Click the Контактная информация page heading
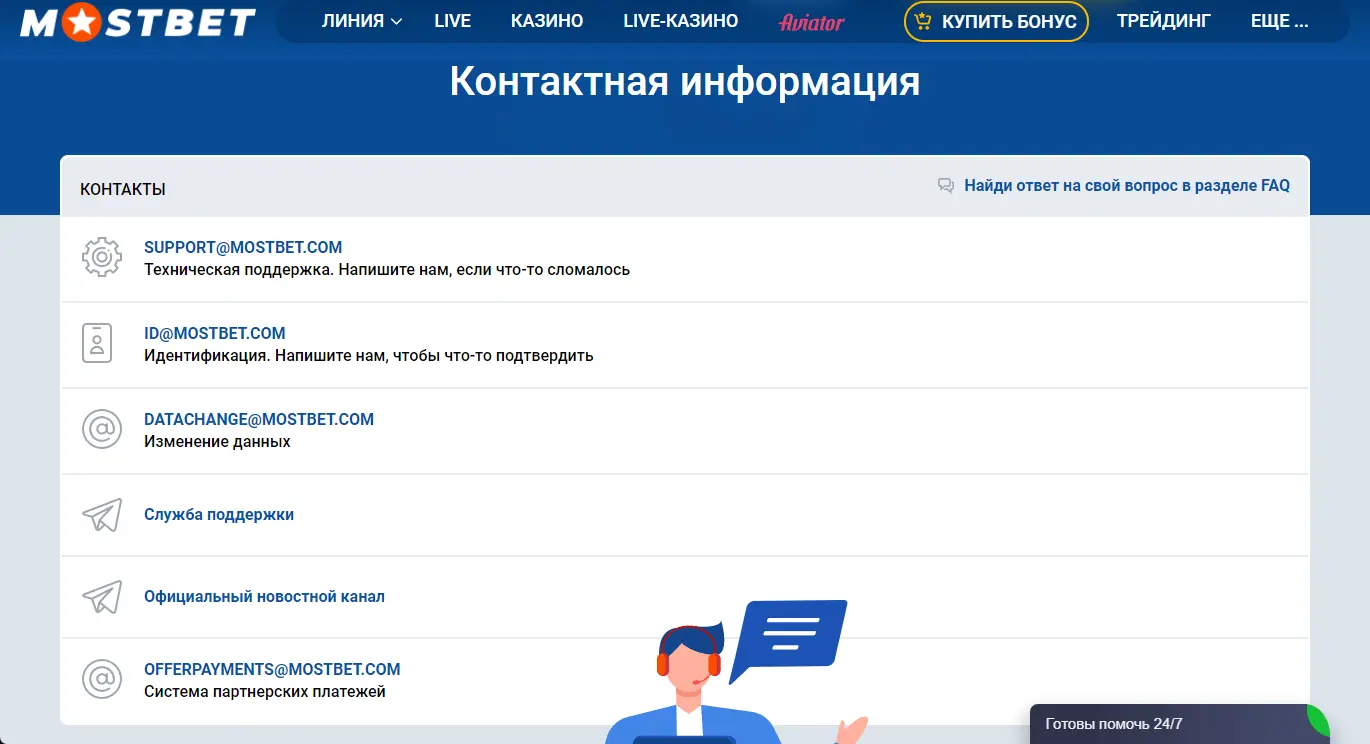The image size is (1370, 744). (x=685, y=81)
